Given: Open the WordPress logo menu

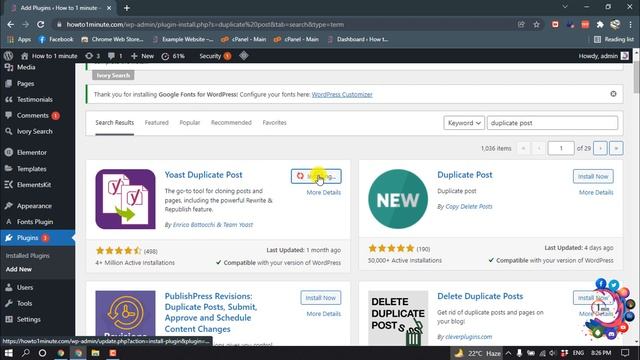Looking at the screenshot, I should tap(8, 56).
